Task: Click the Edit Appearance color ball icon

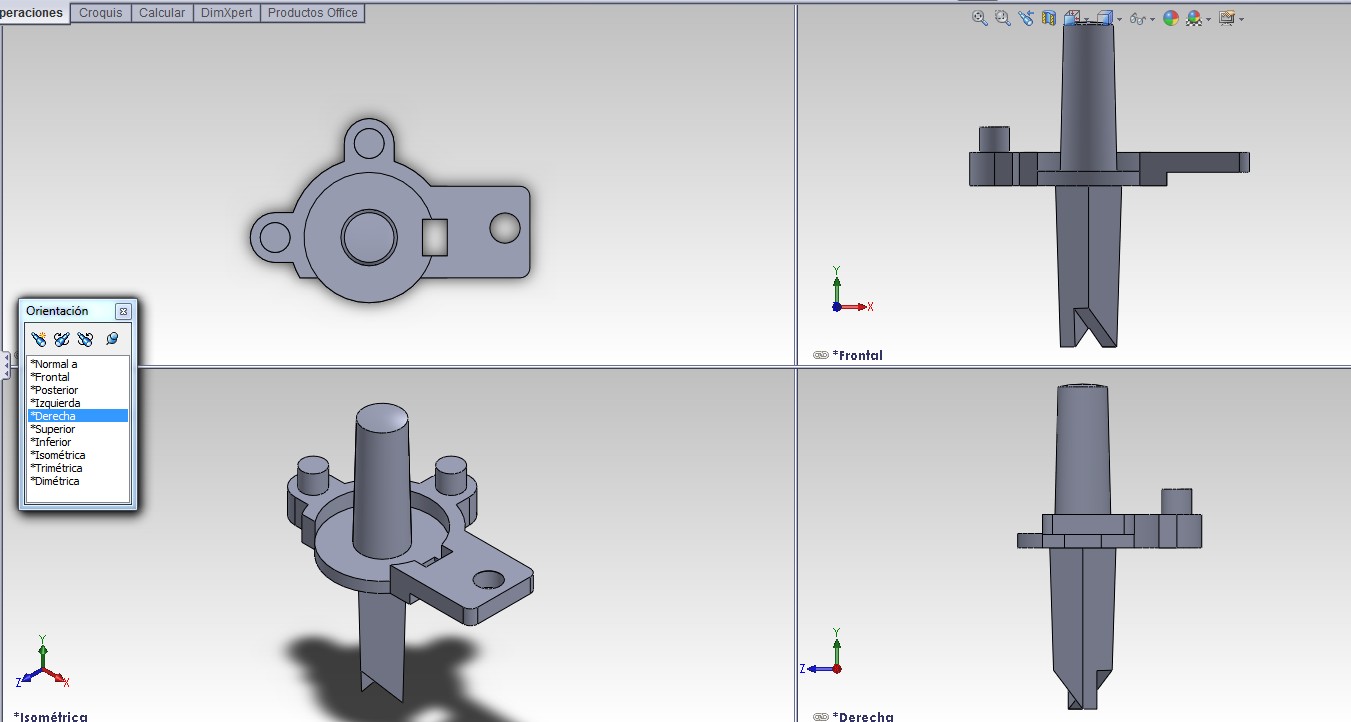Action: click(1170, 18)
